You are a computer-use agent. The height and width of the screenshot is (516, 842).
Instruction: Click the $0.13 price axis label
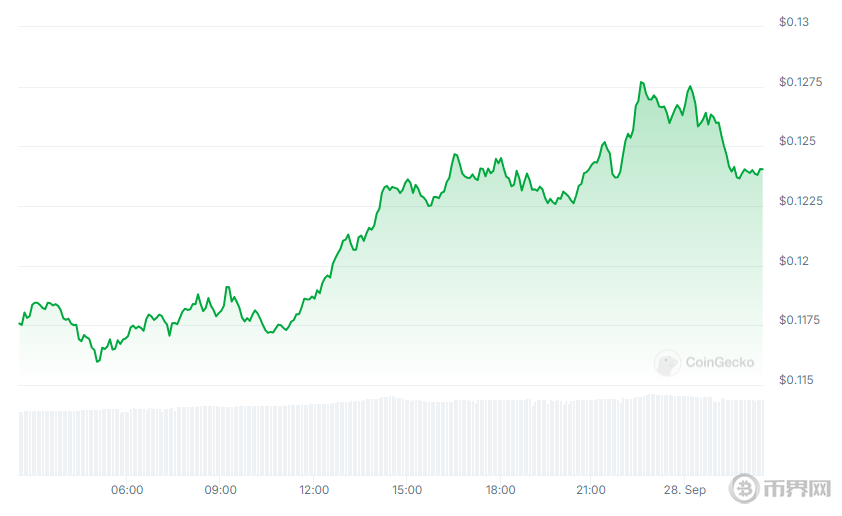[x=794, y=22]
